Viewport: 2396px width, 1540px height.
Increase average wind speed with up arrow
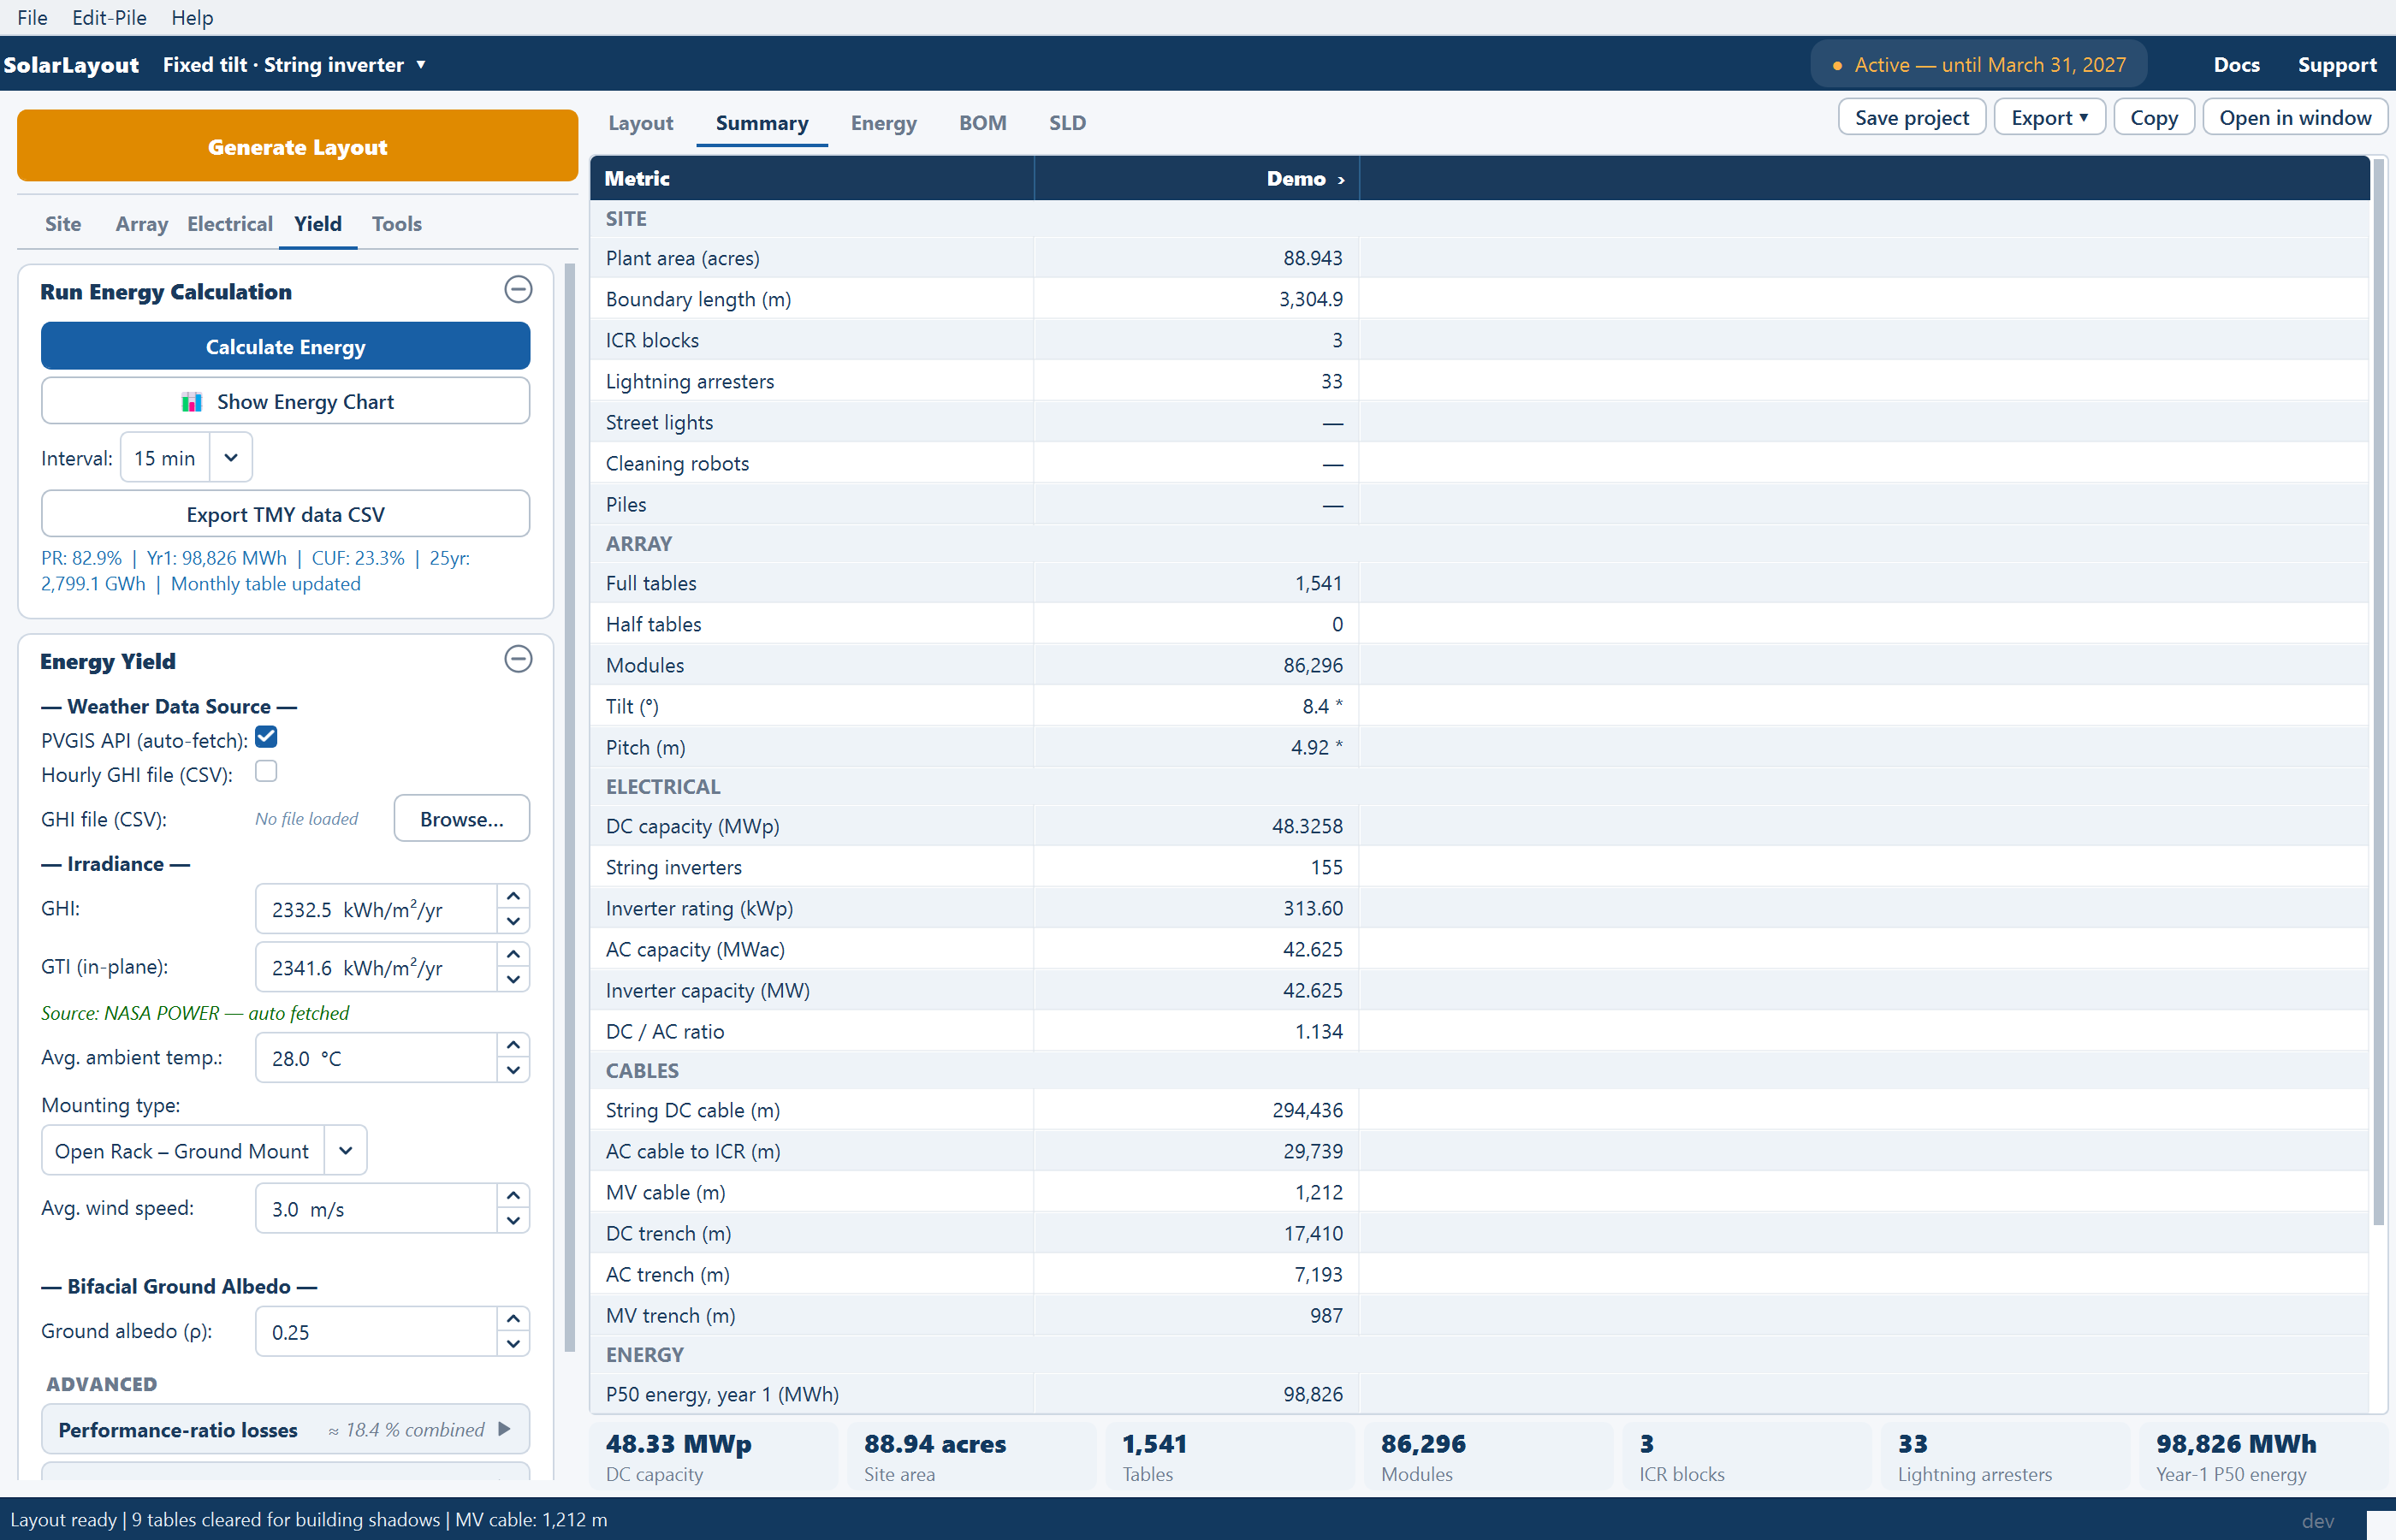513,1195
